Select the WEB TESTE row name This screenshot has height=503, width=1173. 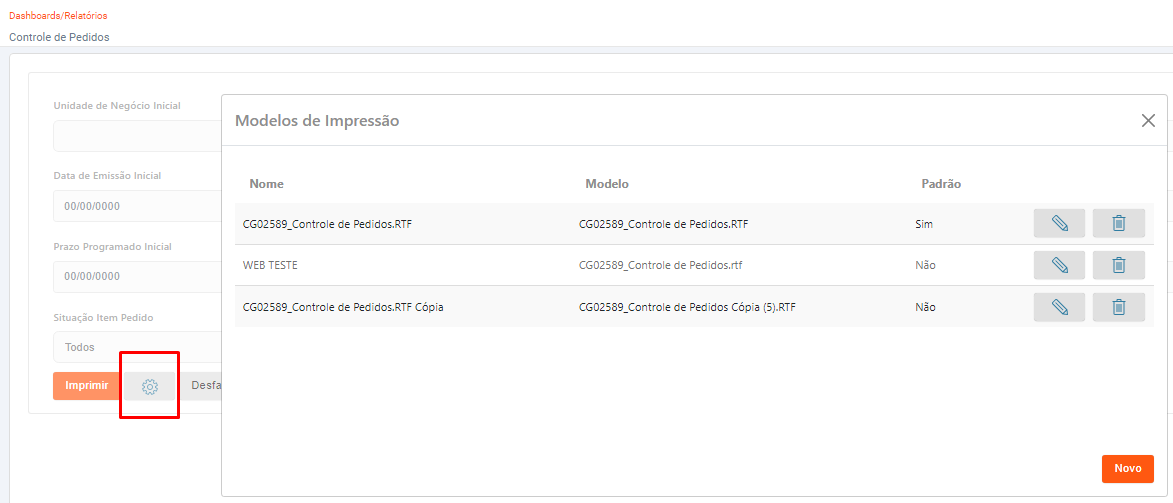pos(270,266)
